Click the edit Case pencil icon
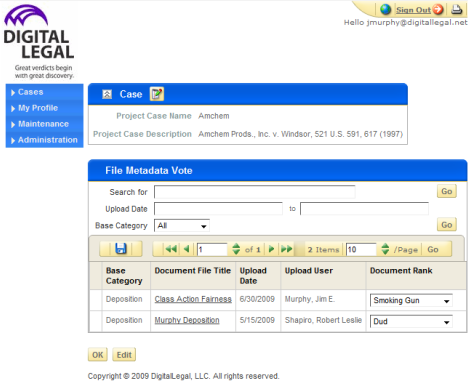The width and height of the screenshot is (468, 384). tap(157, 94)
